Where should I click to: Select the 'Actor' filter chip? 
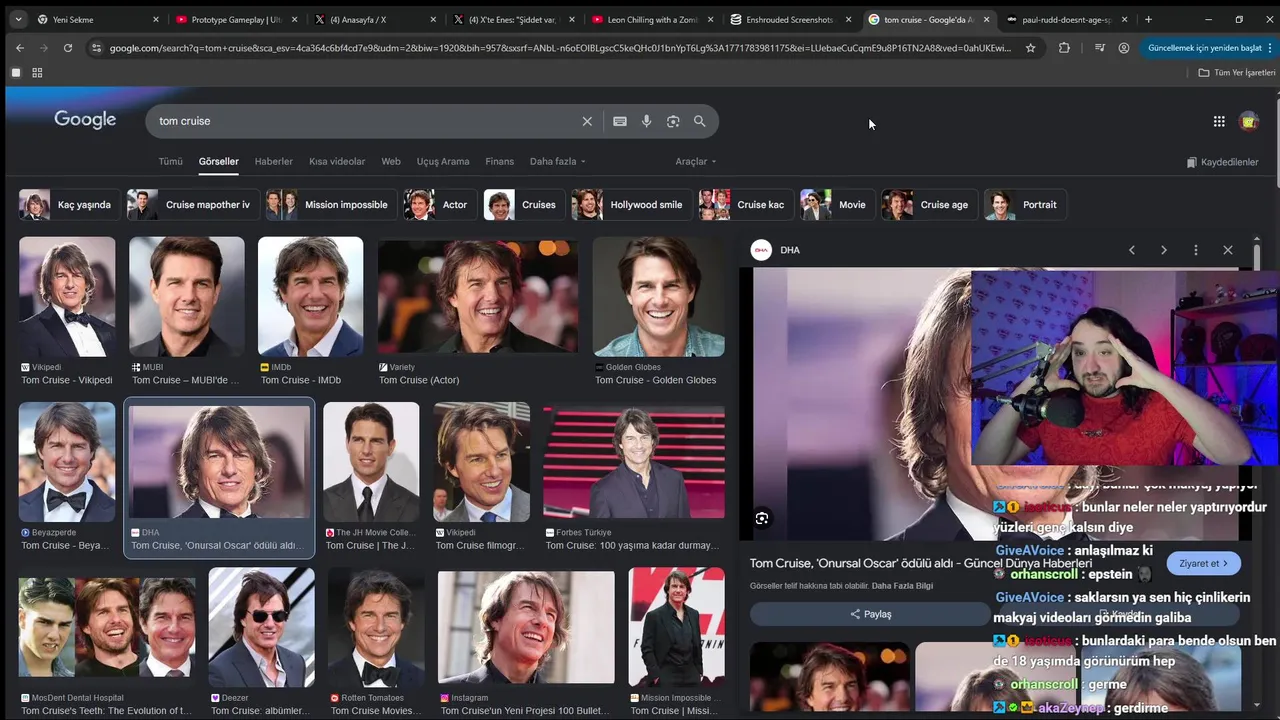click(440, 205)
